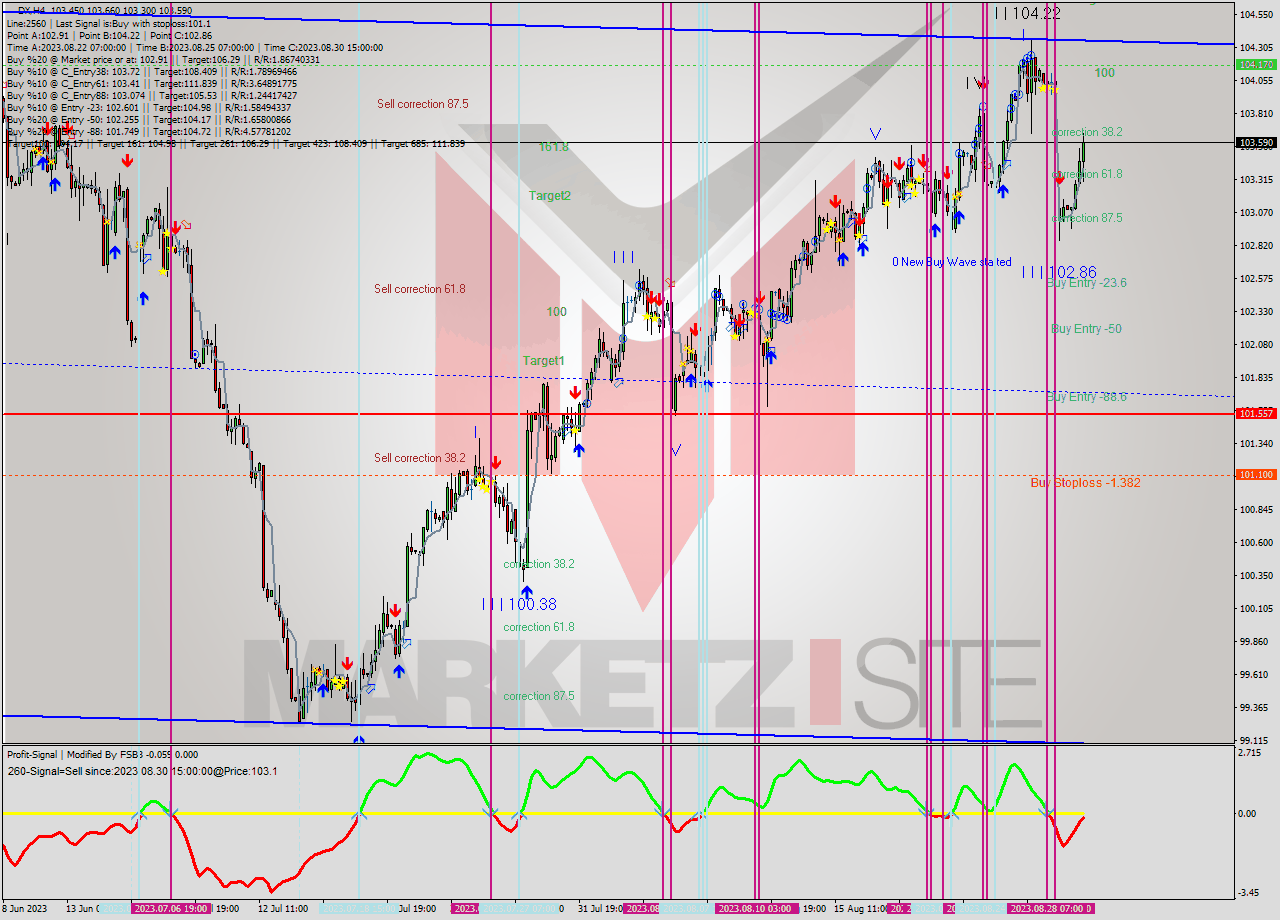Click the 'Point A:102.91' info line
Viewport: 1280px width, 920px height.
click(110, 35)
